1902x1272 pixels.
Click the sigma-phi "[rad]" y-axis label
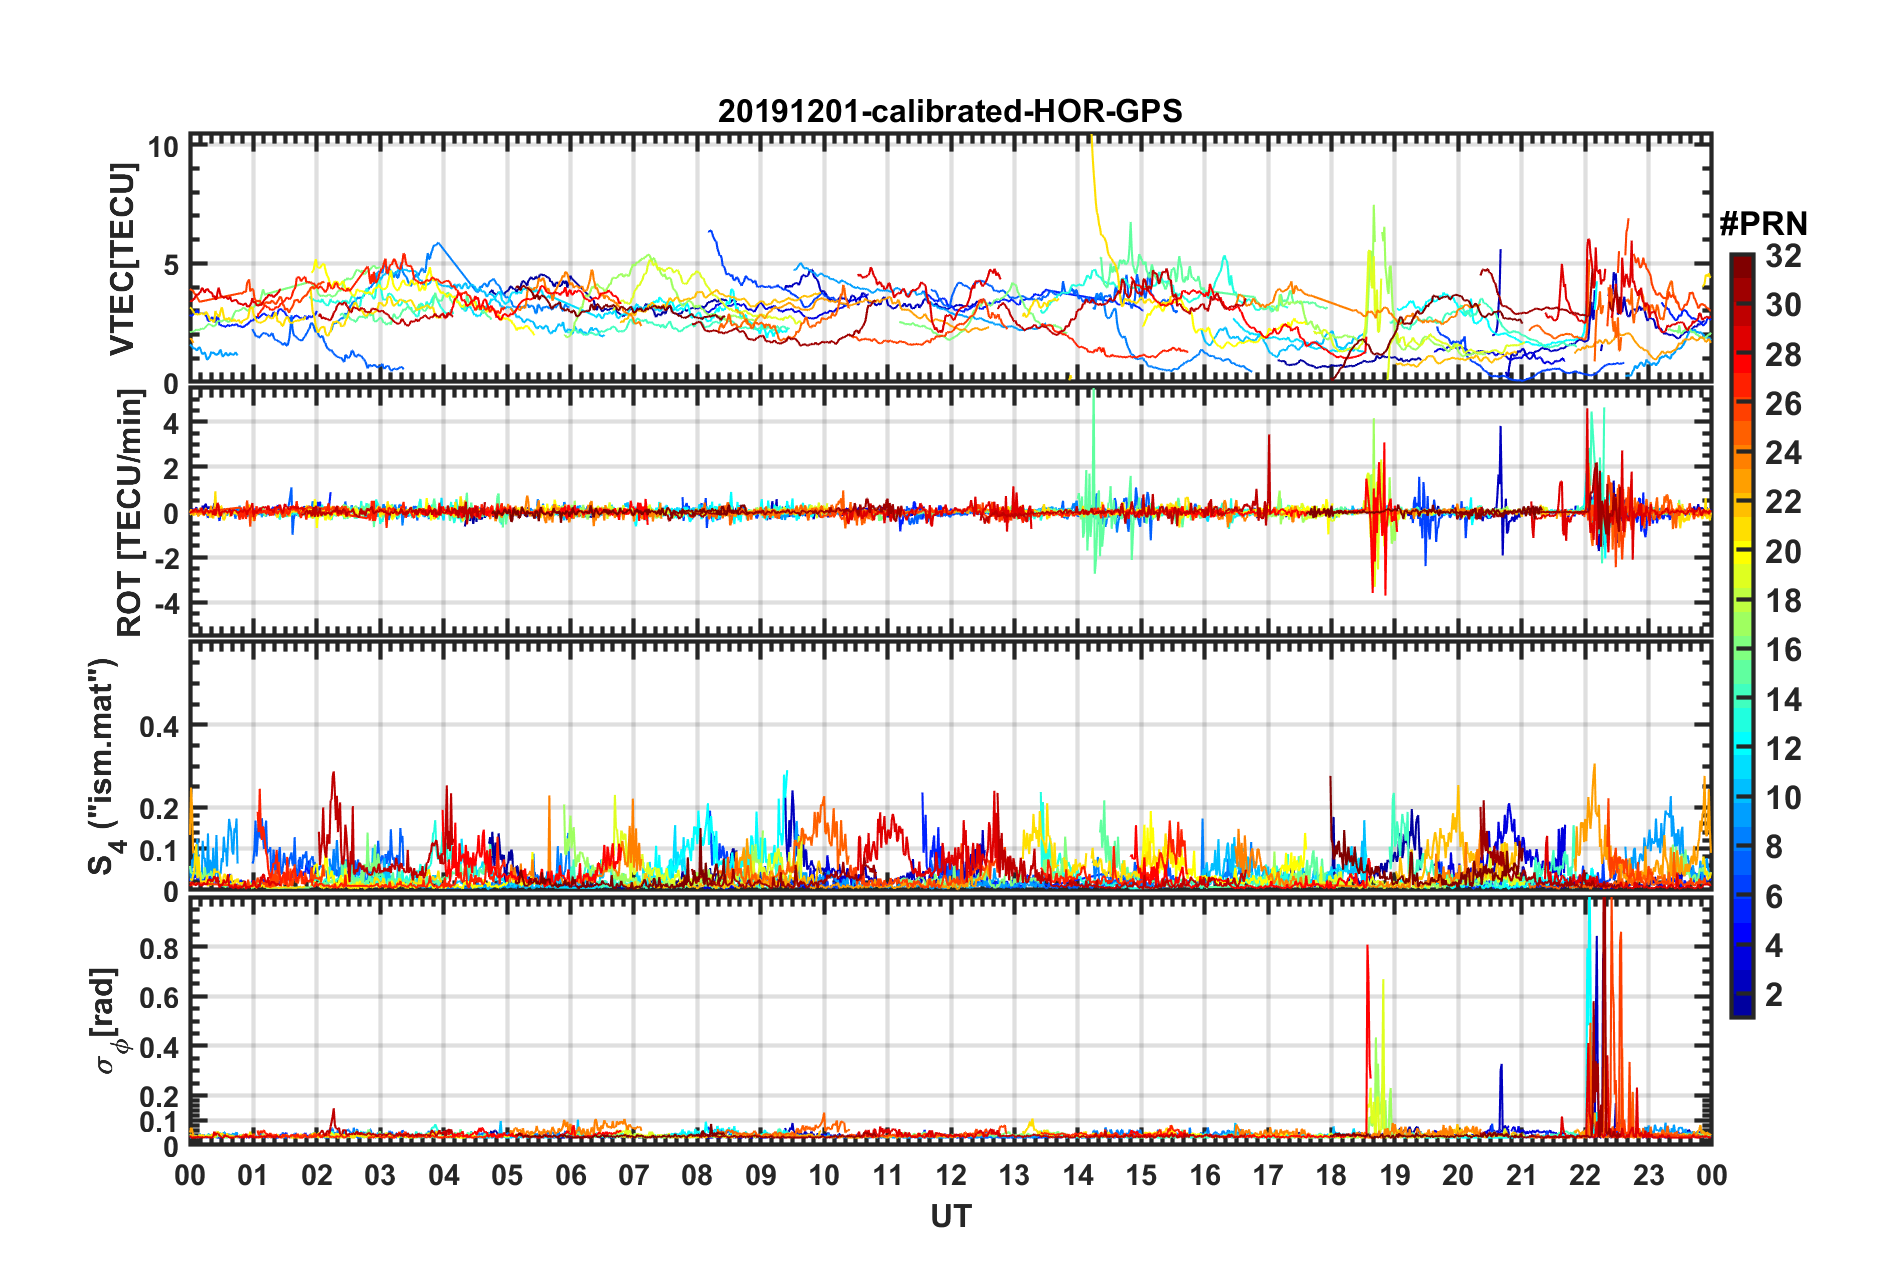(x=107, y=1021)
